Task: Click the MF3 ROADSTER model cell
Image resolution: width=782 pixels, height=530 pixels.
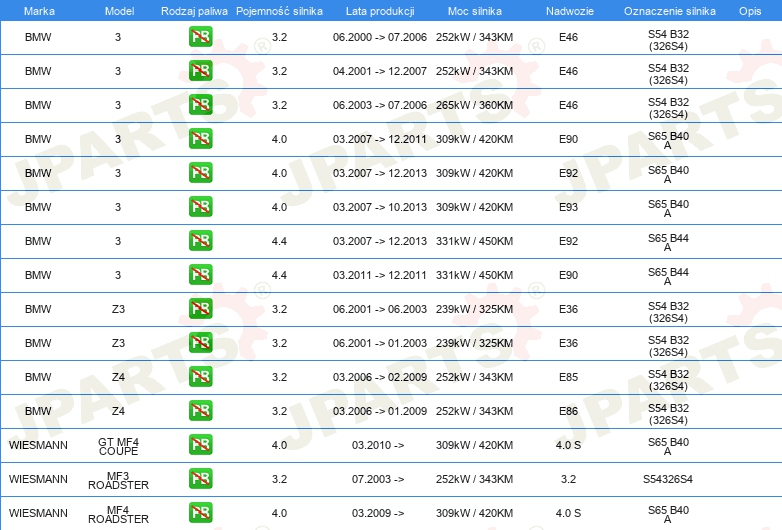Action: point(118,480)
